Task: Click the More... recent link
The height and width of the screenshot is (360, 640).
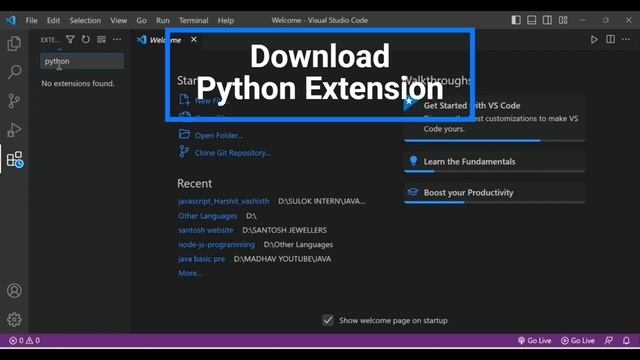Action: pyautogui.click(x=190, y=273)
